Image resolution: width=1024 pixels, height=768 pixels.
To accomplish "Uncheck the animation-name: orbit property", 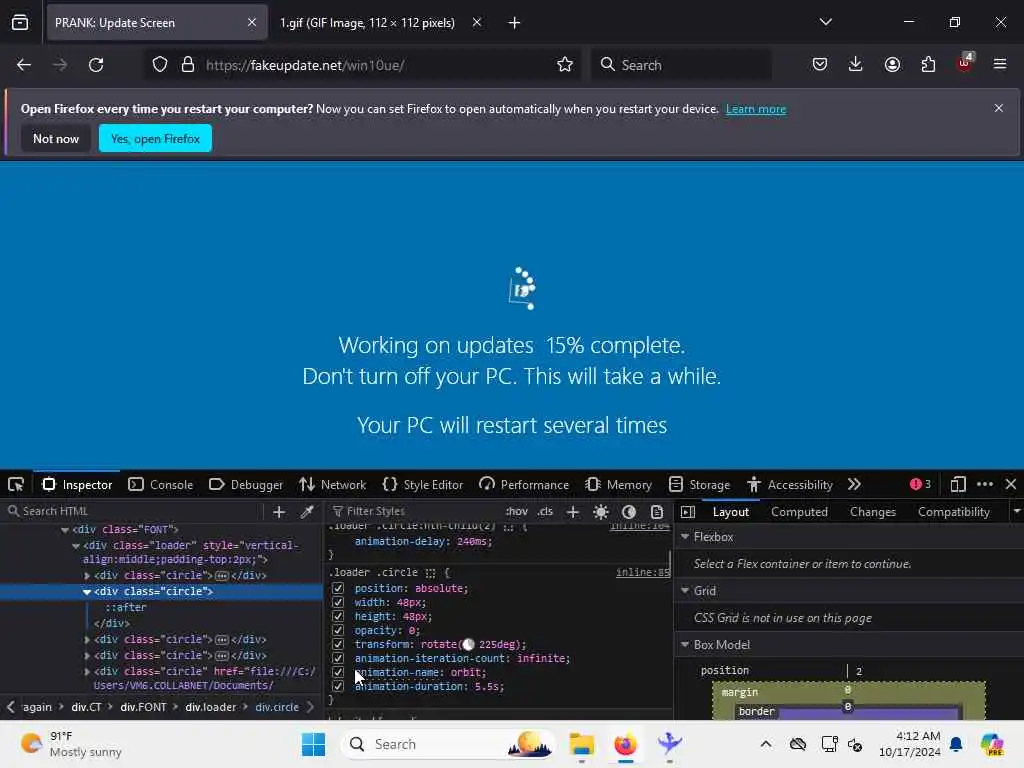I will click(x=338, y=672).
